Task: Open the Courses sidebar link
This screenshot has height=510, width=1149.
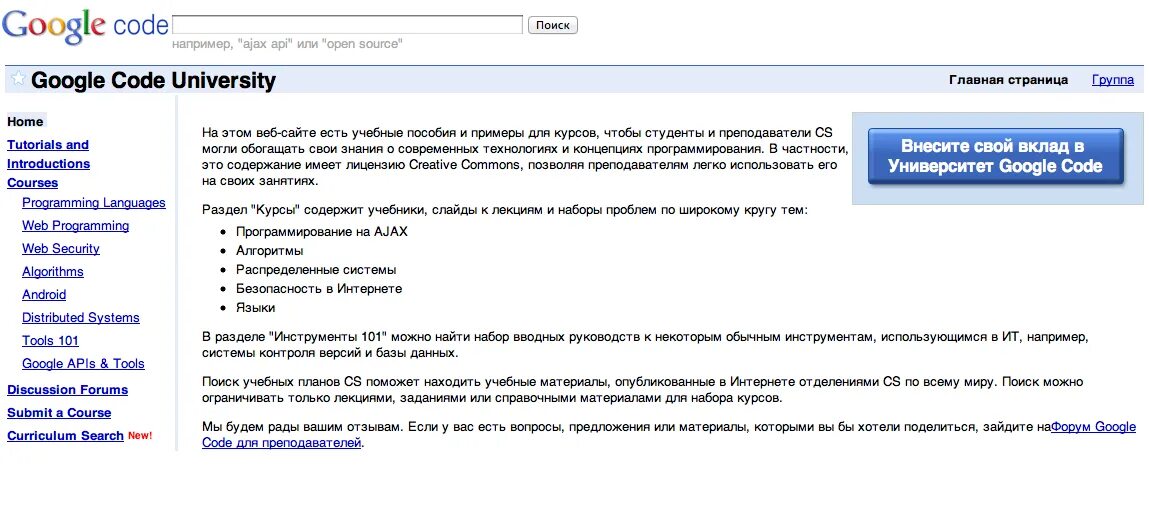Action: [32, 183]
